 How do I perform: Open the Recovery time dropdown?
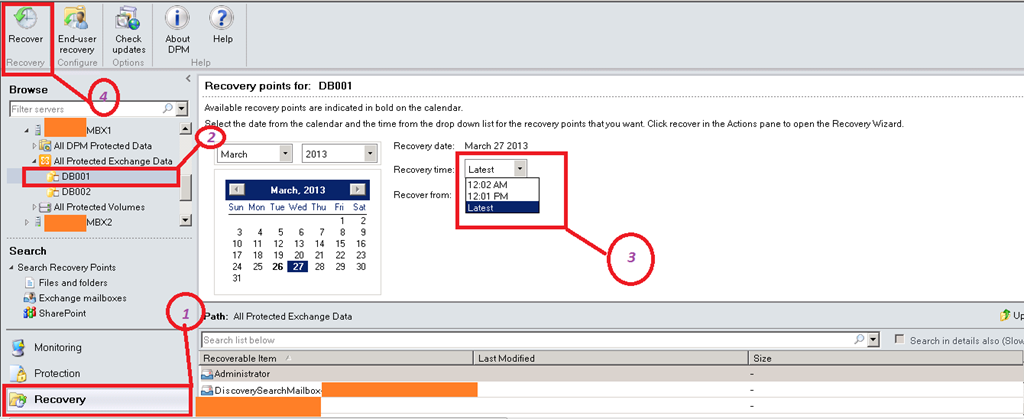pos(520,169)
